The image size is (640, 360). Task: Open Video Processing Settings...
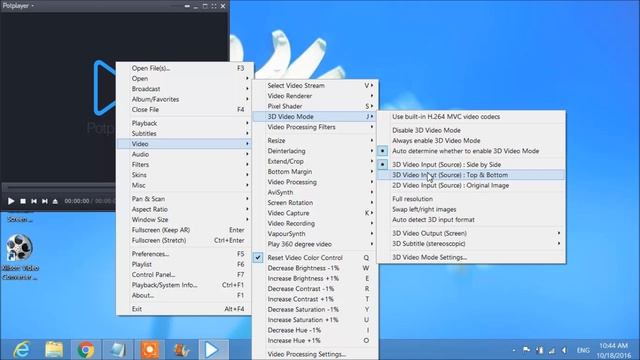(315, 354)
